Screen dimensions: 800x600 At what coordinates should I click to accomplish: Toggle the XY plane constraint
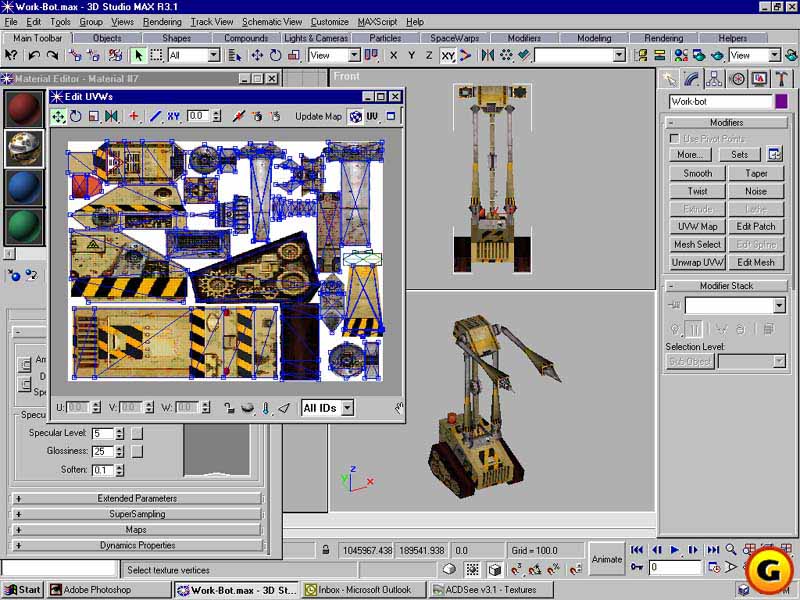click(447, 55)
